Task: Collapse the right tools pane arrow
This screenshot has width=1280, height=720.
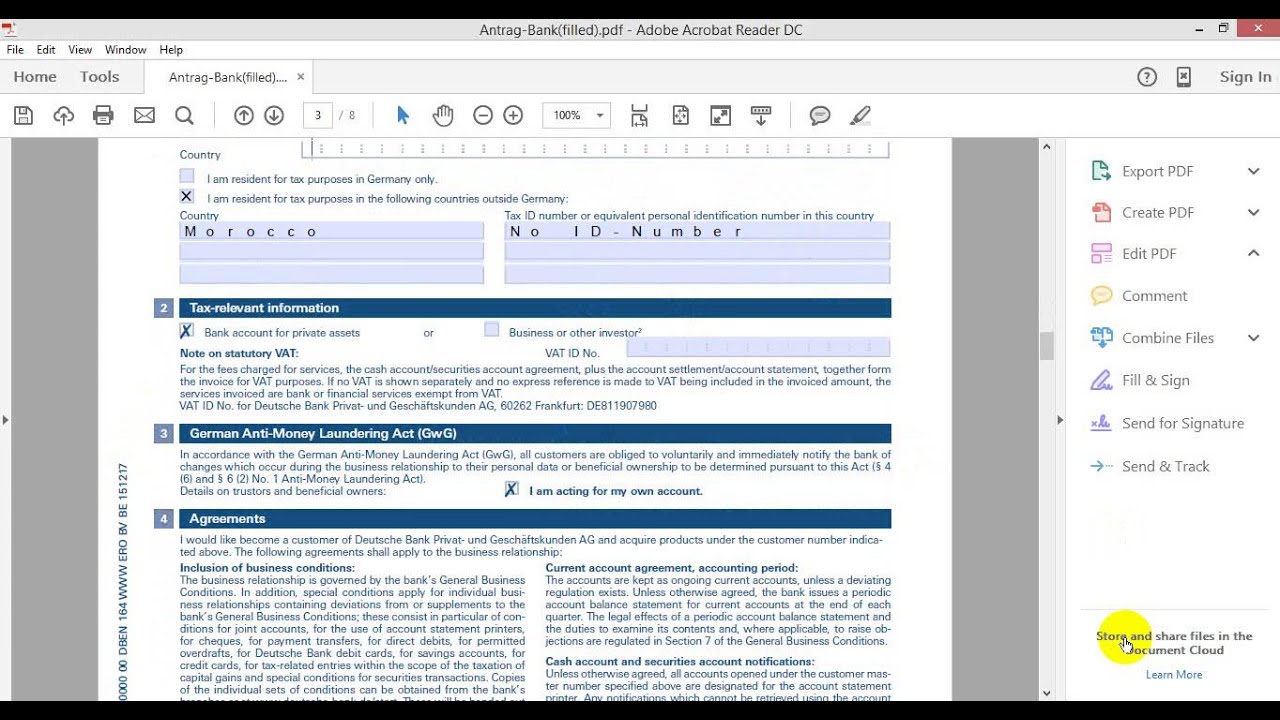Action: pos(1060,420)
